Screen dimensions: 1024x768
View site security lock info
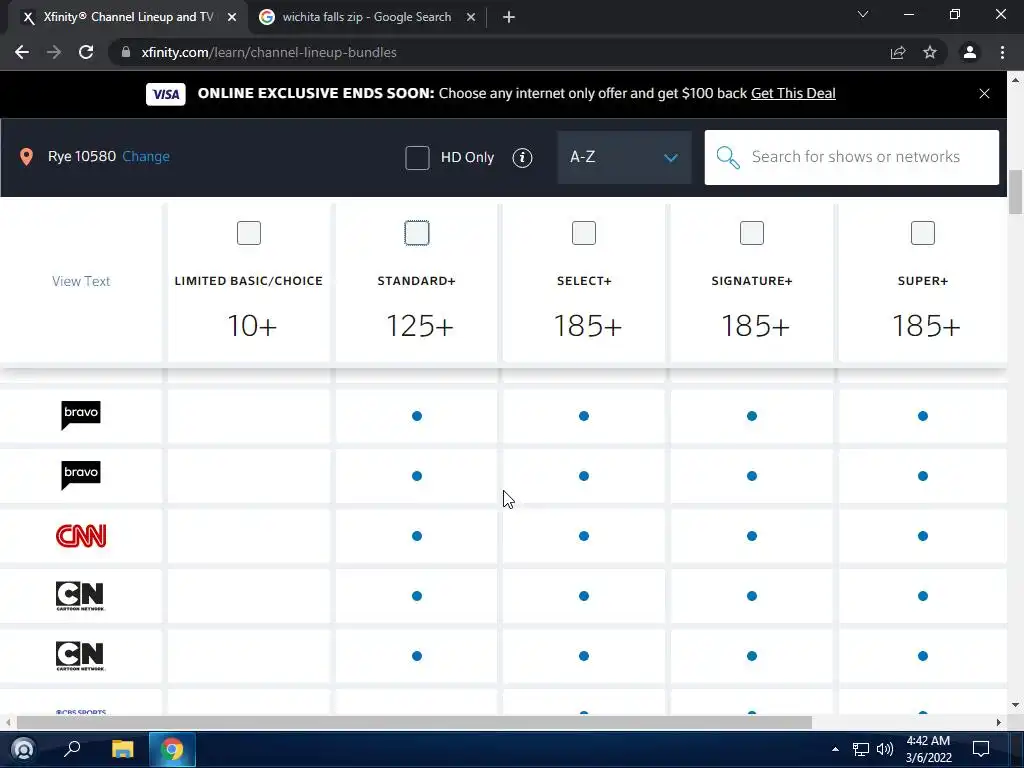126,52
